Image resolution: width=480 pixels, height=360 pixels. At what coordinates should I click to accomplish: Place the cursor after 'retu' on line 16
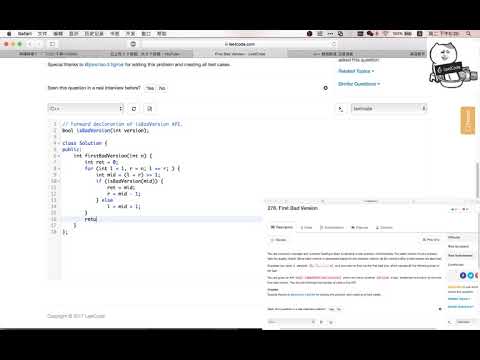(x=97, y=219)
